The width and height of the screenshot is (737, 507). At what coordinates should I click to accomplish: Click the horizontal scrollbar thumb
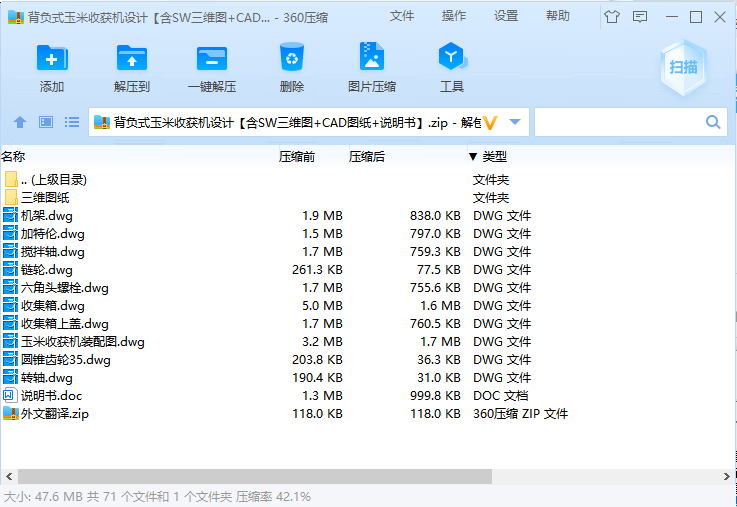tap(255, 476)
